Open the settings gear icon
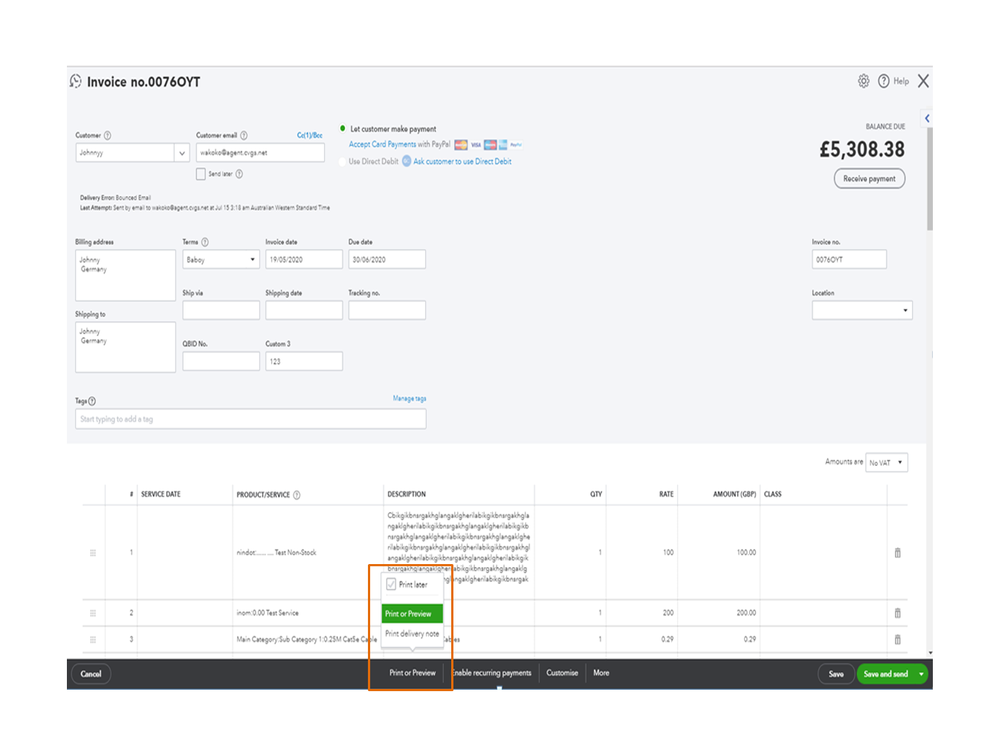 (x=863, y=81)
